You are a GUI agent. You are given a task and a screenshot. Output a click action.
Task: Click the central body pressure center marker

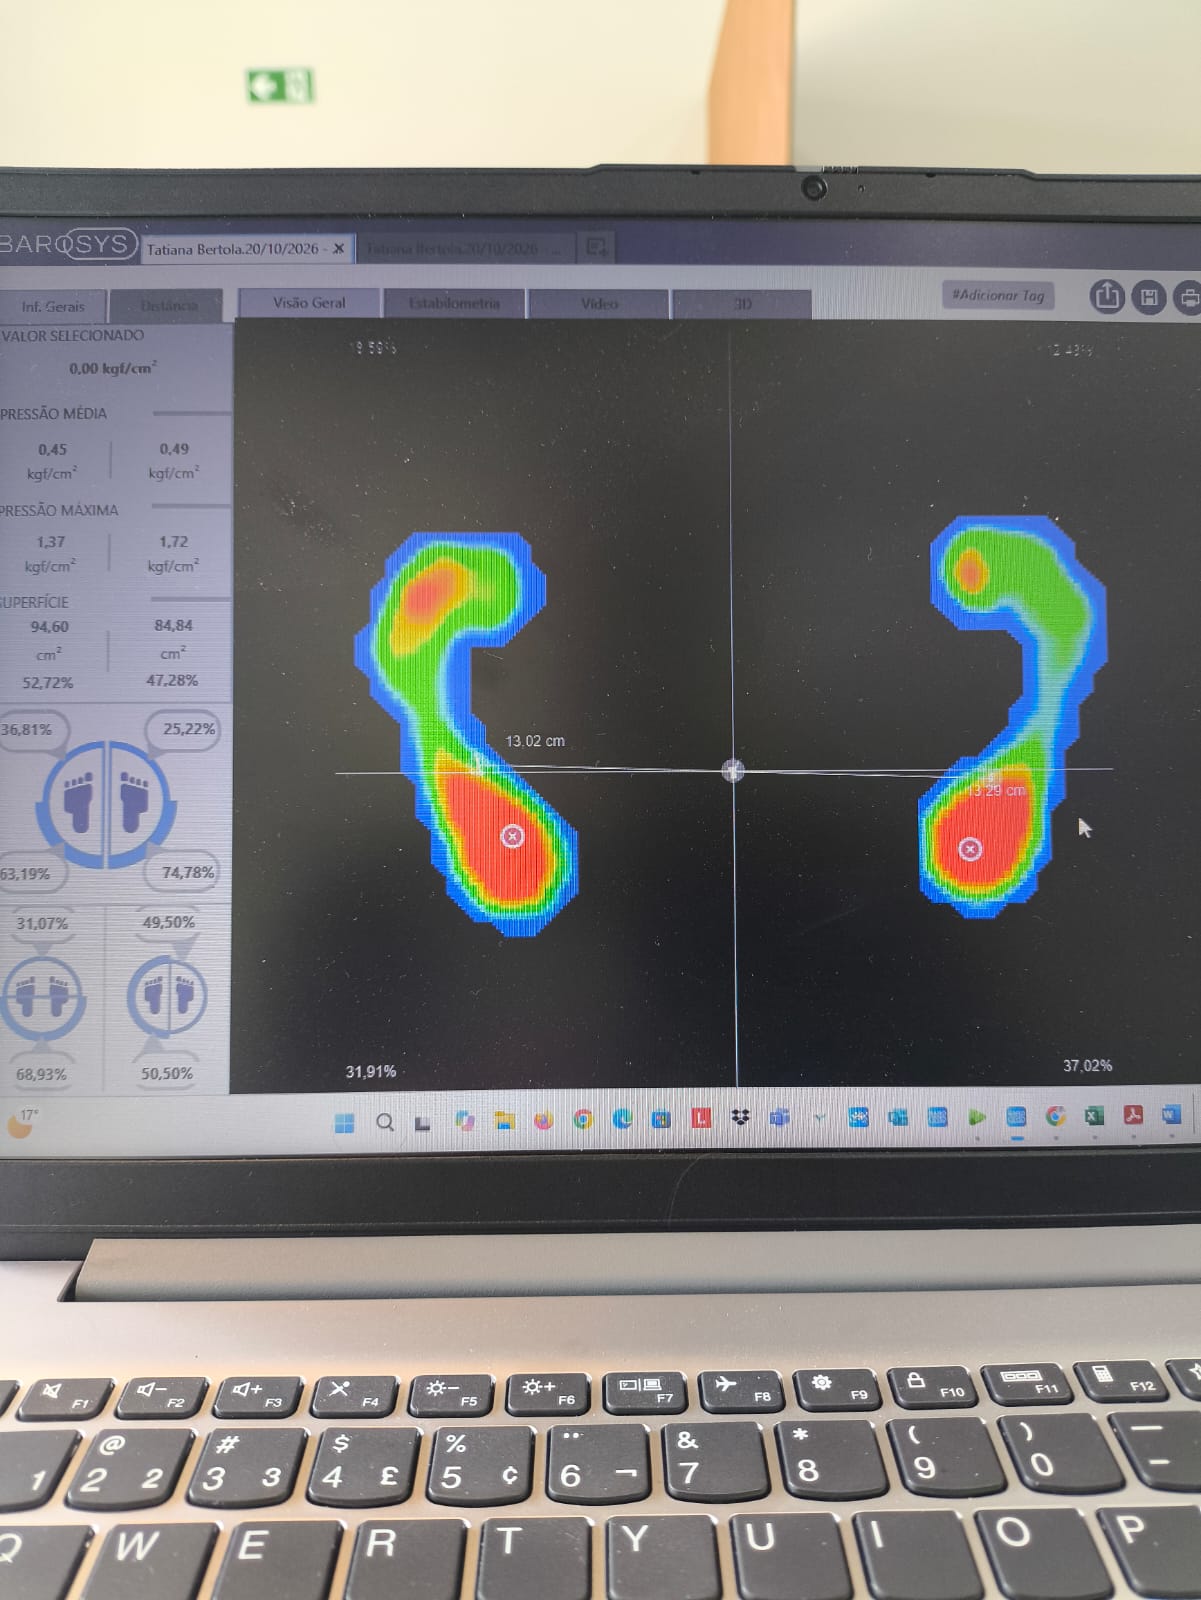[x=733, y=770]
